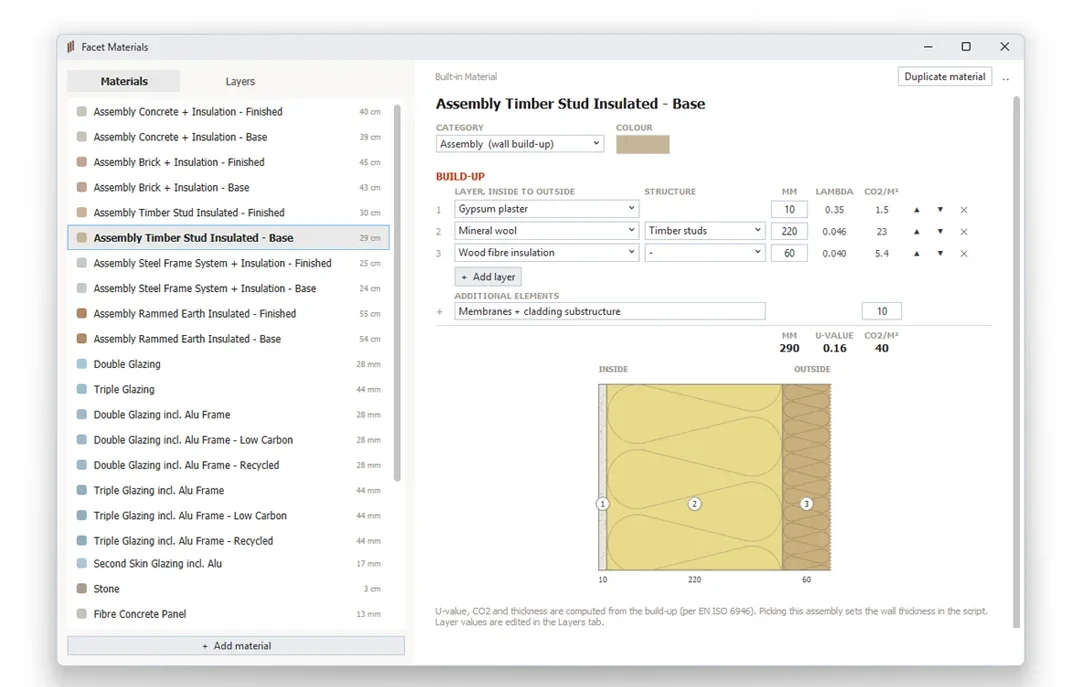Switch to the Materials tab
1080x687 pixels.
pos(124,81)
